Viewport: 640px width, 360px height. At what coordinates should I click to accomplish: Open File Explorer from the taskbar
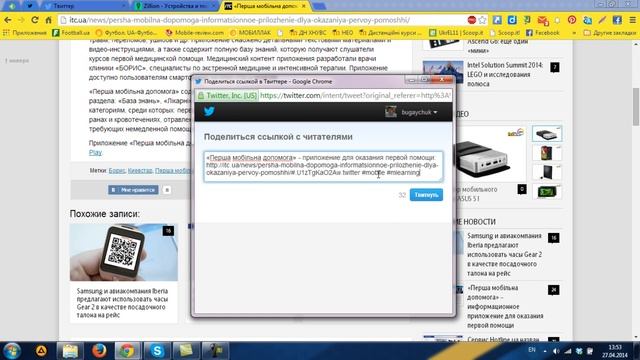(x=70, y=351)
